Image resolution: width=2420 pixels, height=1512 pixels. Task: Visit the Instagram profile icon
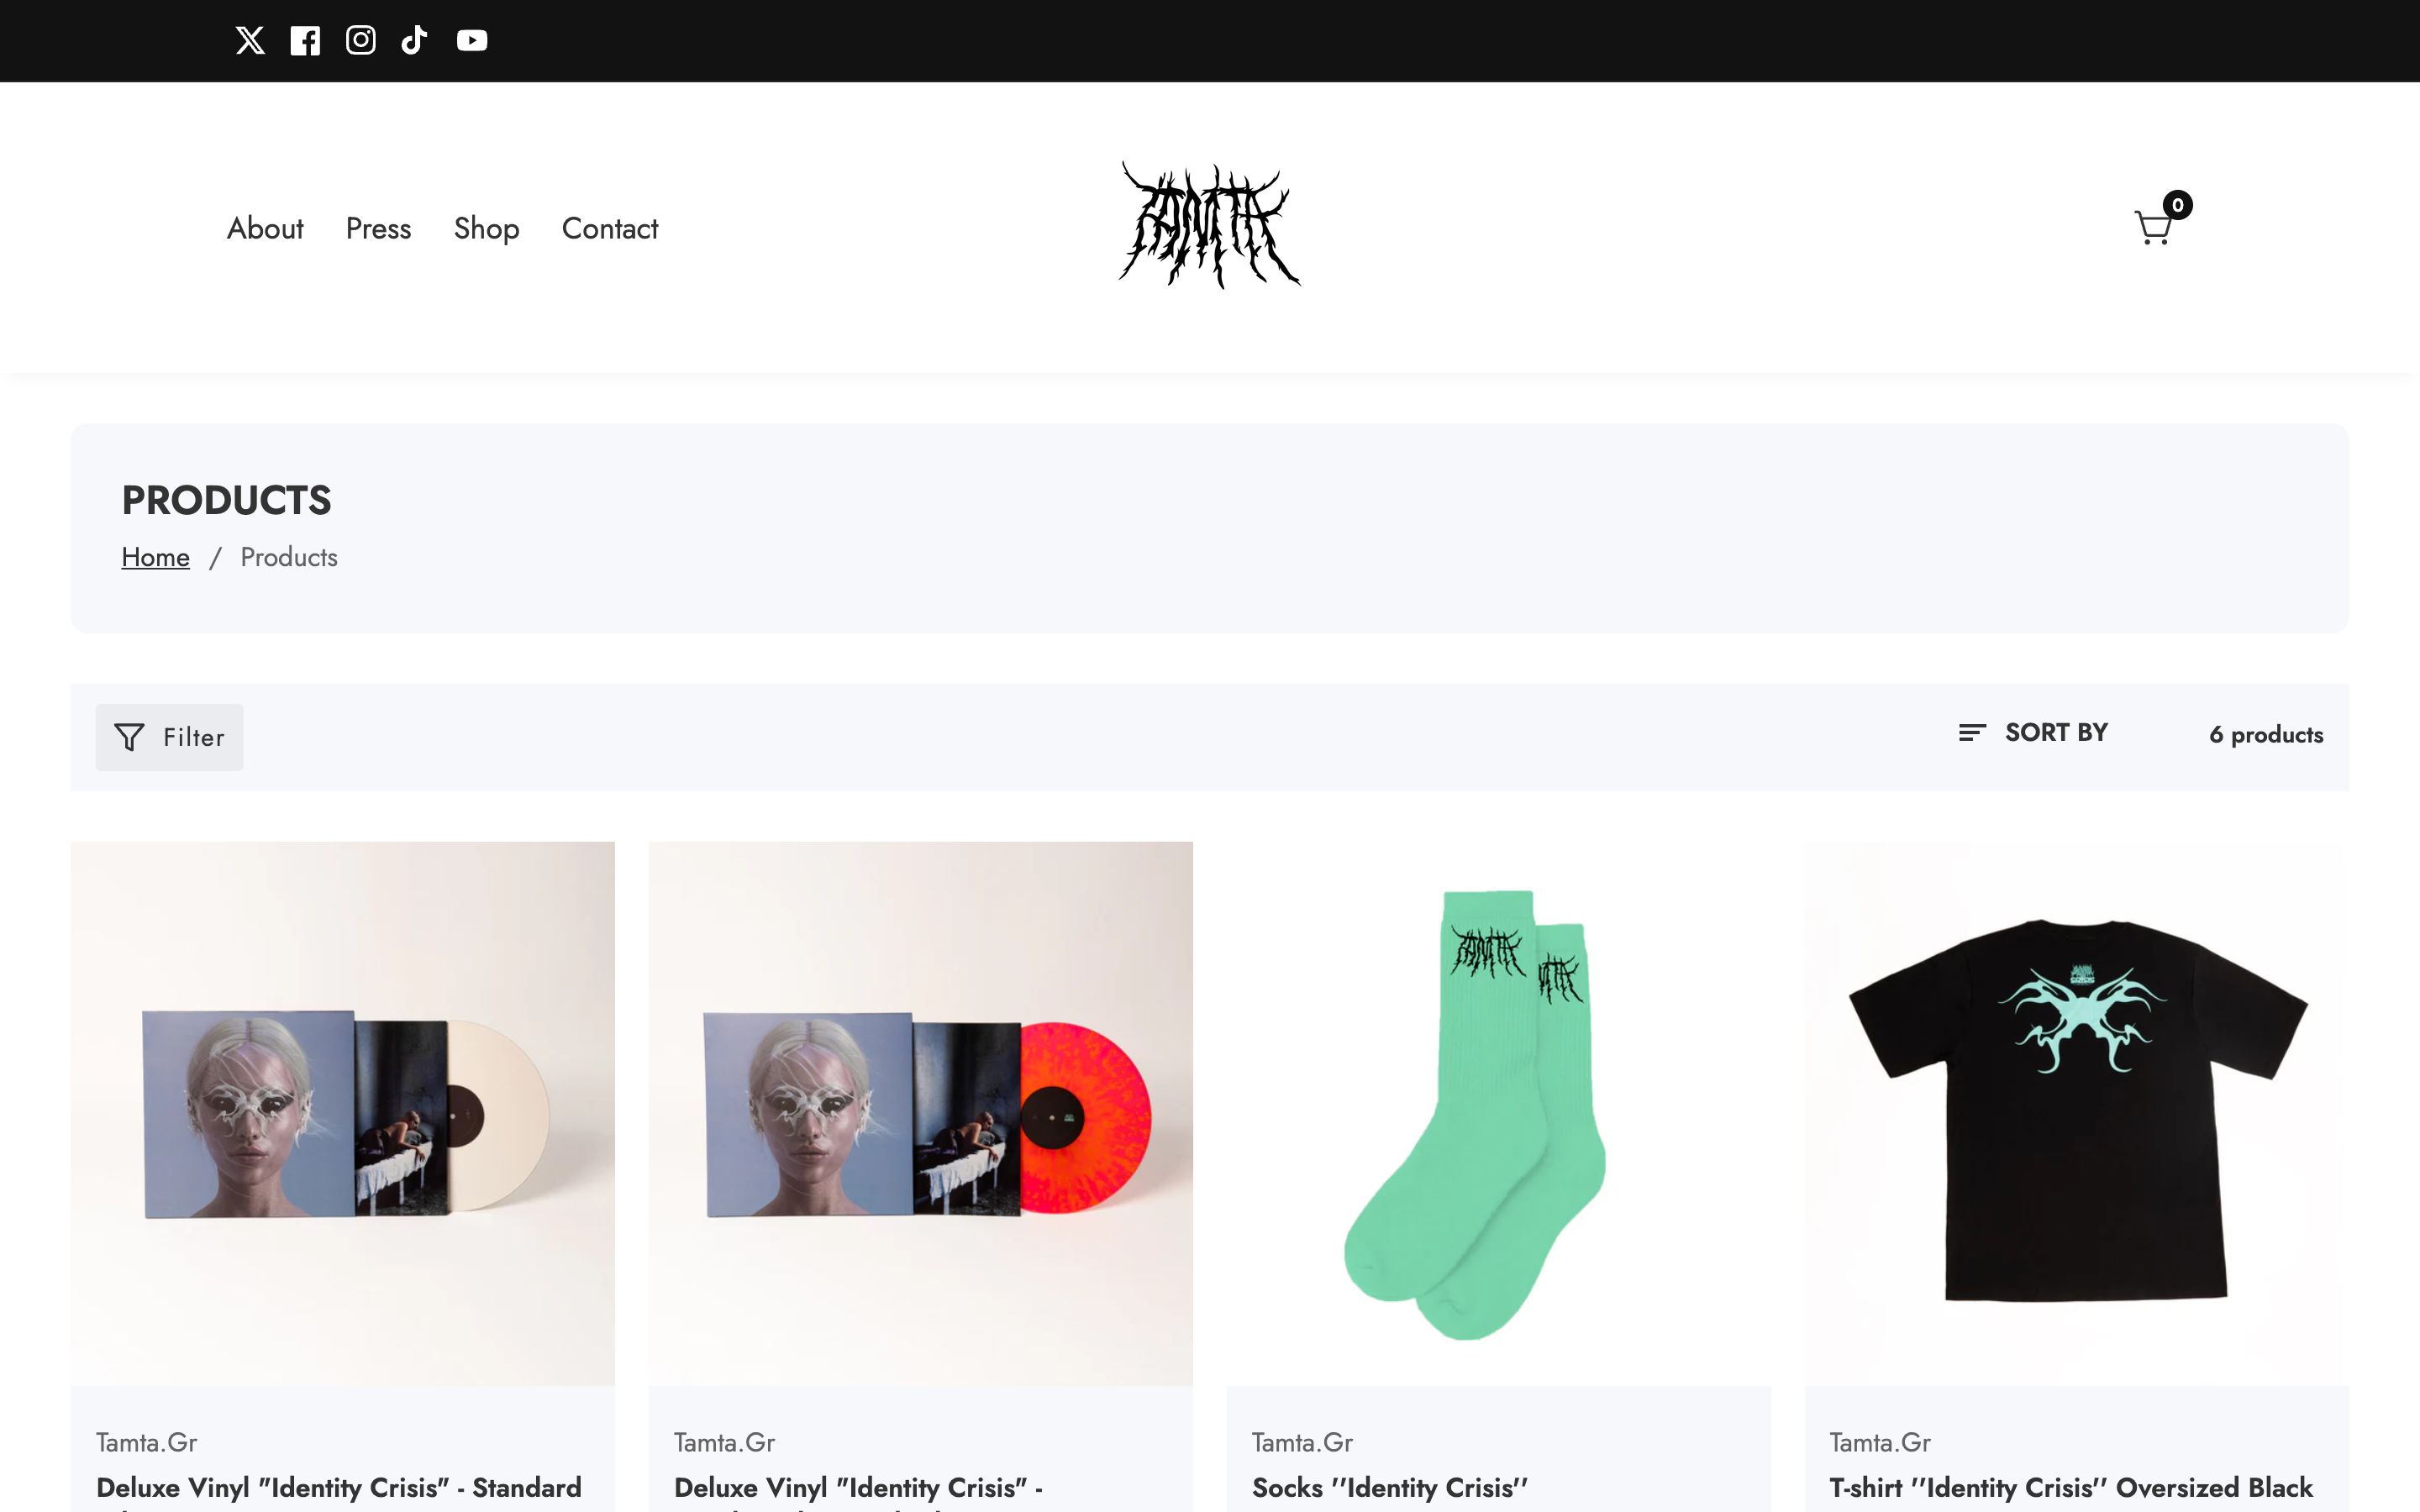(x=361, y=40)
